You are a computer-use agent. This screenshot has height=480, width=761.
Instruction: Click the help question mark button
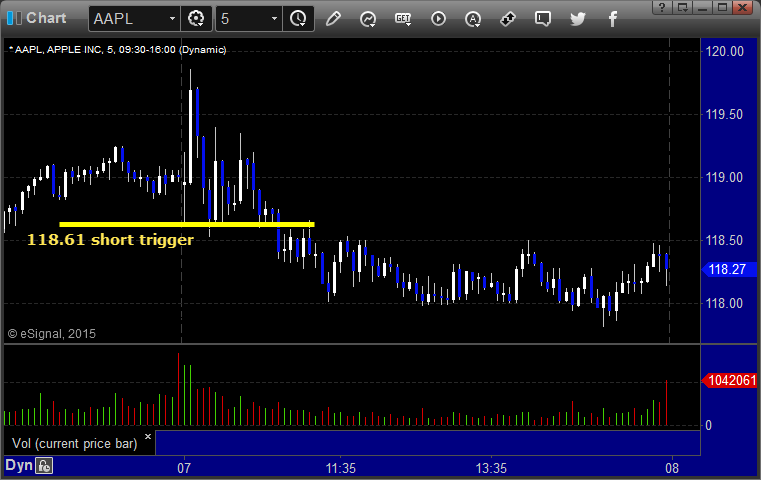[x=662, y=7]
